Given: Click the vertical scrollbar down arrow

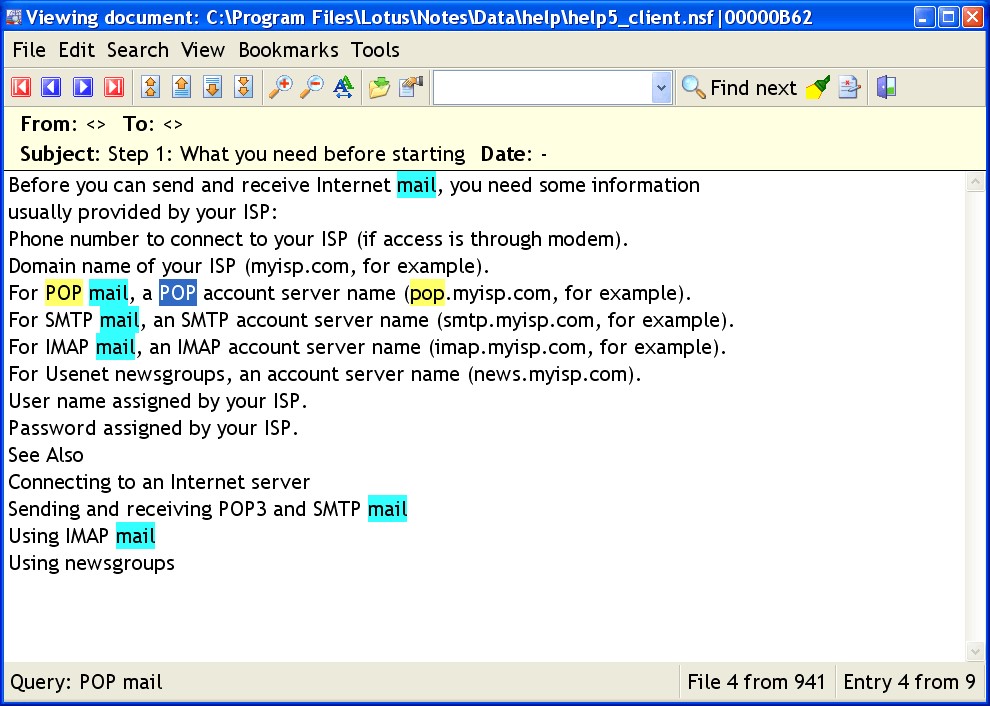Looking at the screenshot, I should [x=976, y=651].
